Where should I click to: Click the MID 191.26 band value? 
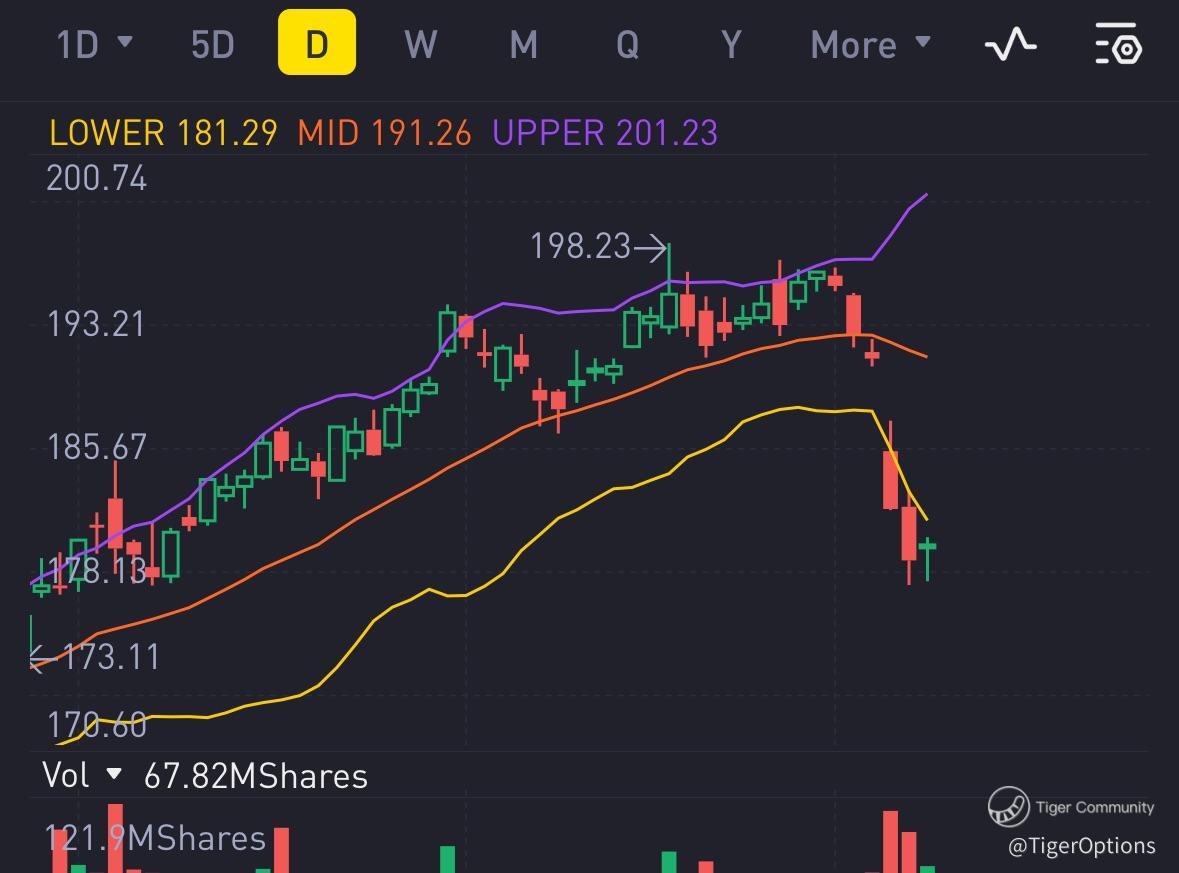point(384,133)
